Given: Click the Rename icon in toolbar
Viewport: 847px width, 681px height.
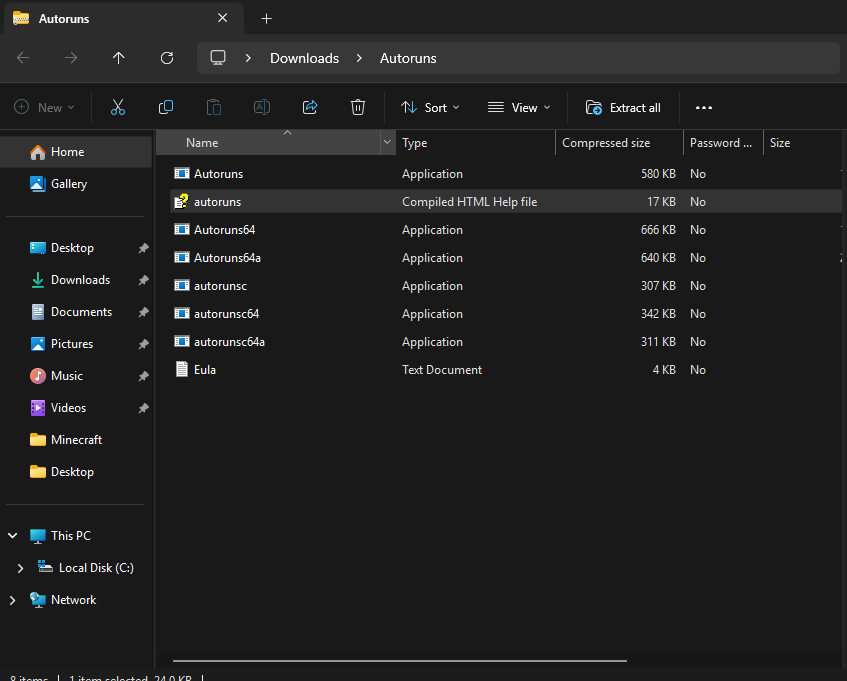Looking at the screenshot, I should 262,107.
